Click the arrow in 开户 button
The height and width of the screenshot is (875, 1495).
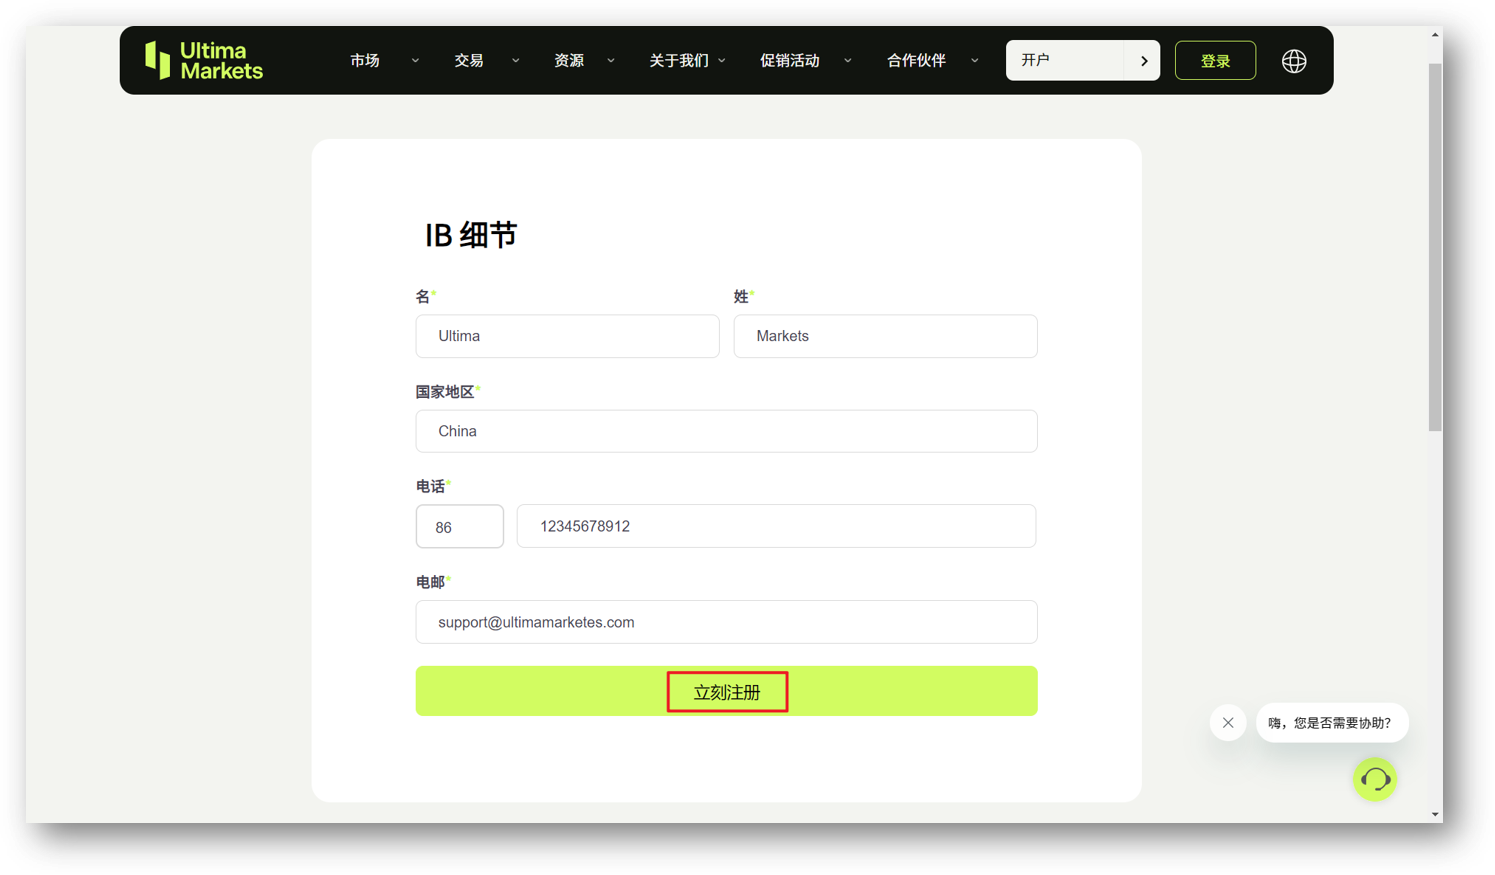click(x=1144, y=61)
